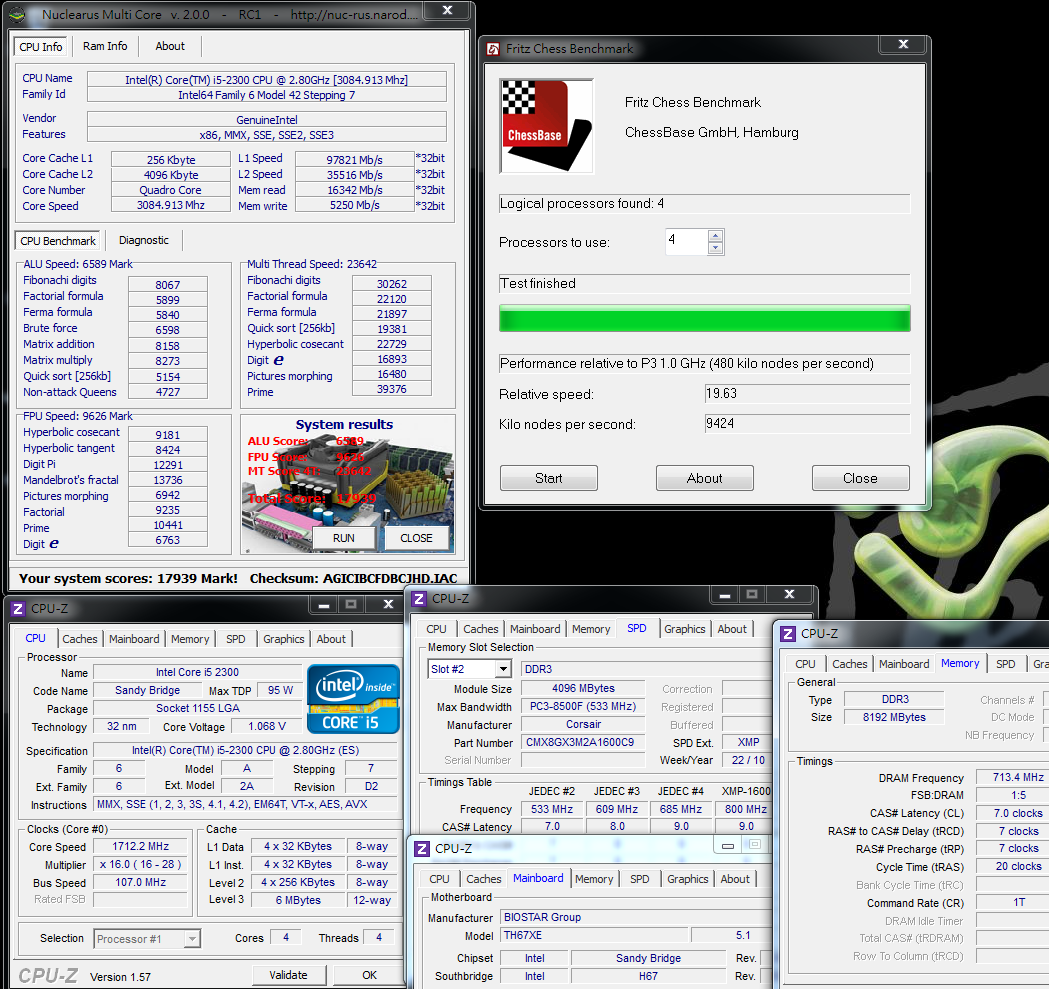
Task: Click the Z icon of the CPU-Z Mainboard window
Action: pyautogui.click(x=421, y=848)
